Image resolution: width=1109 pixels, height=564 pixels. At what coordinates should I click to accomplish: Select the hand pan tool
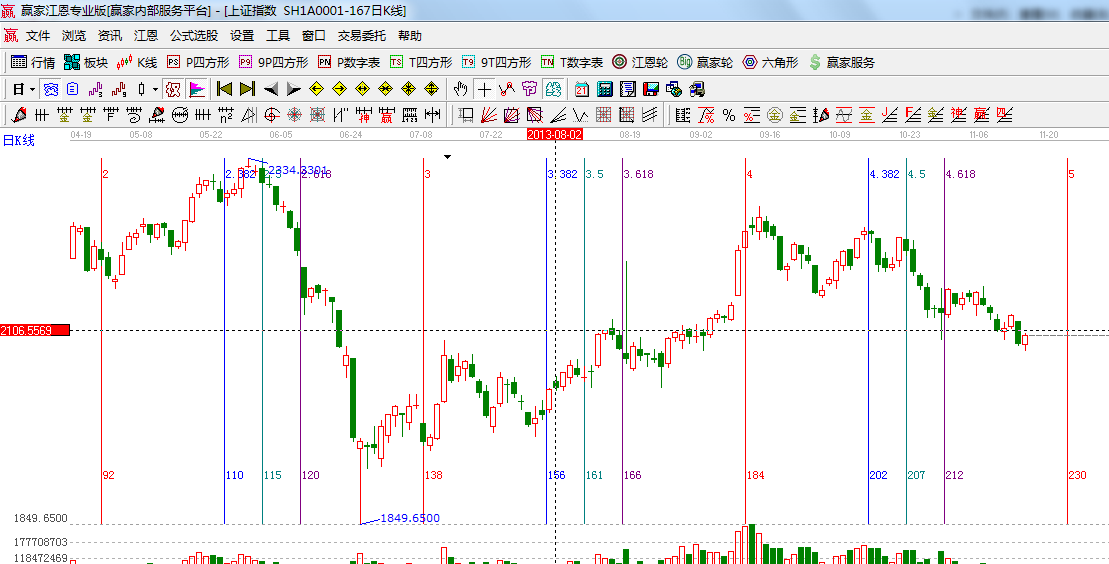click(x=461, y=89)
